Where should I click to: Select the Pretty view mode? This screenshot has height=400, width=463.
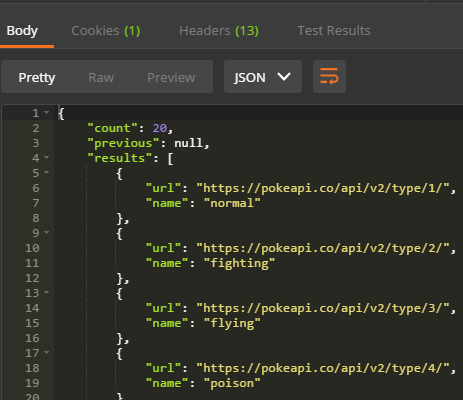click(37, 77)
